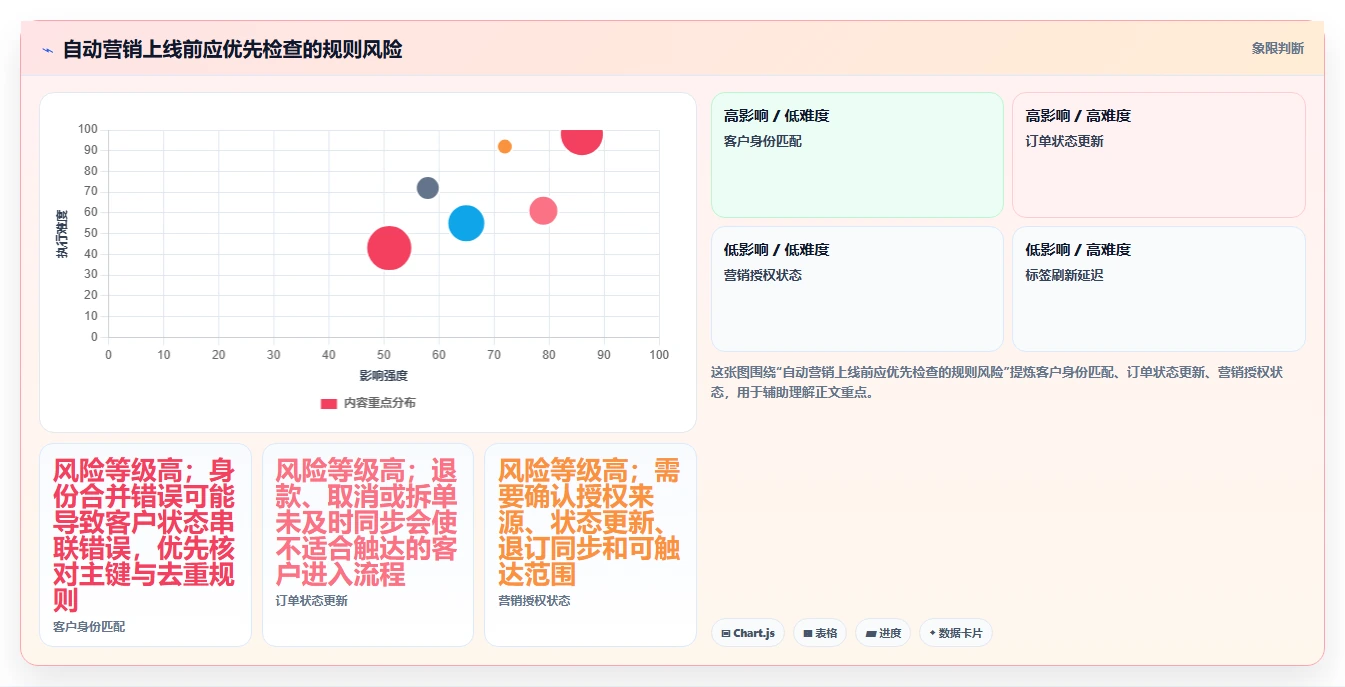Click the lightning icon beside the title
Screen dimensions: 1345x687
point(47,50)
